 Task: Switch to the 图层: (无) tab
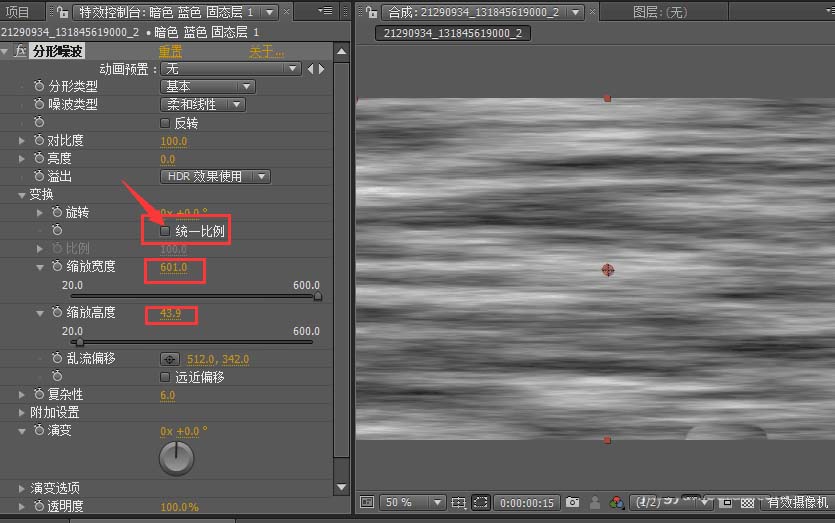pyautogui.click(x=660, y=12)
